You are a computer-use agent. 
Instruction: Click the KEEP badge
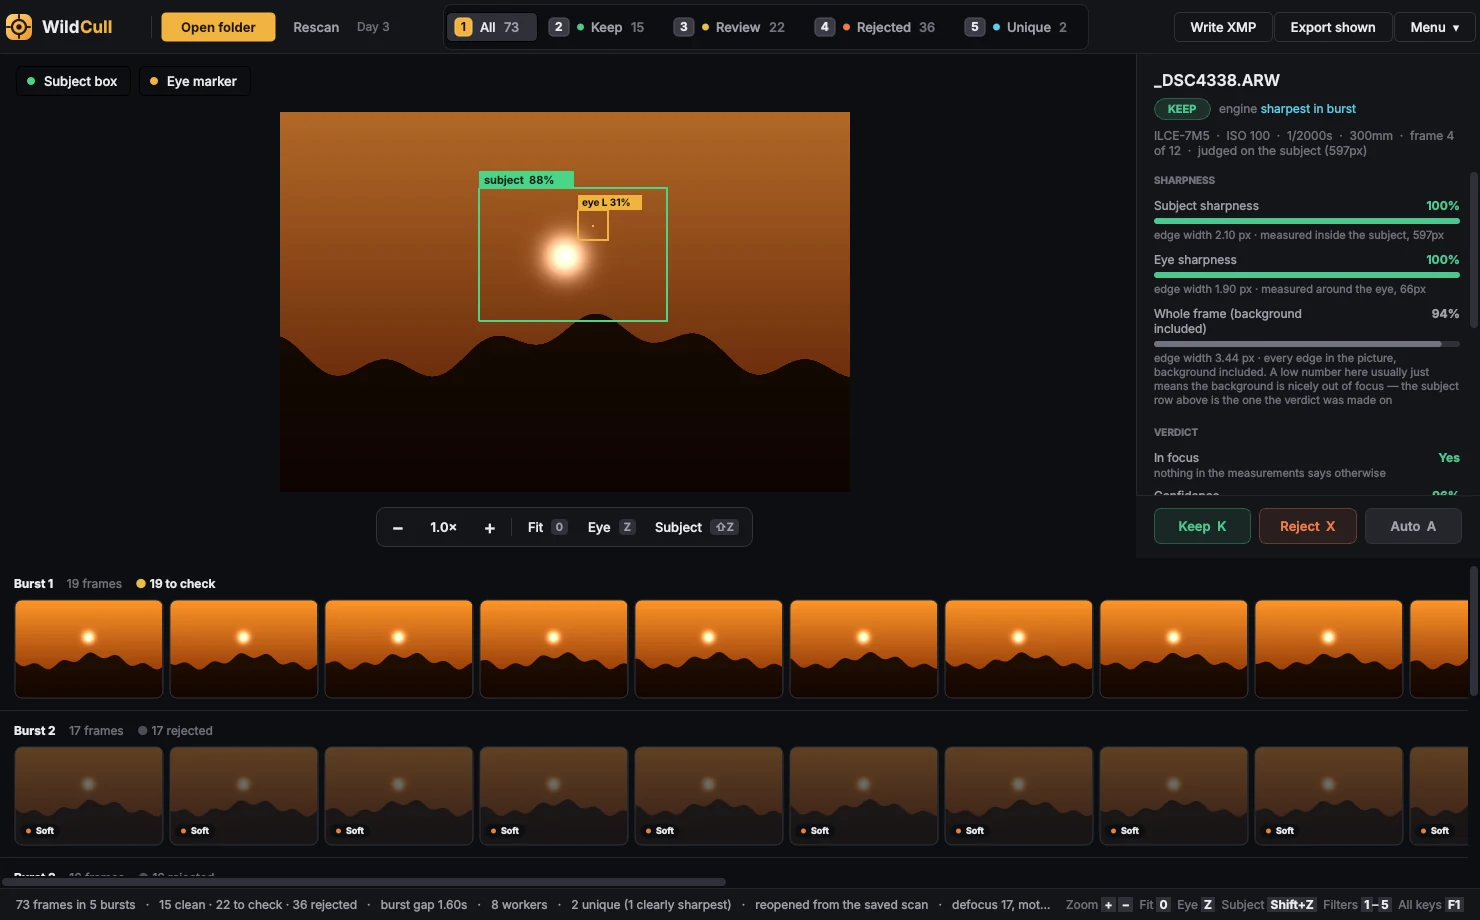[1182, 109]
